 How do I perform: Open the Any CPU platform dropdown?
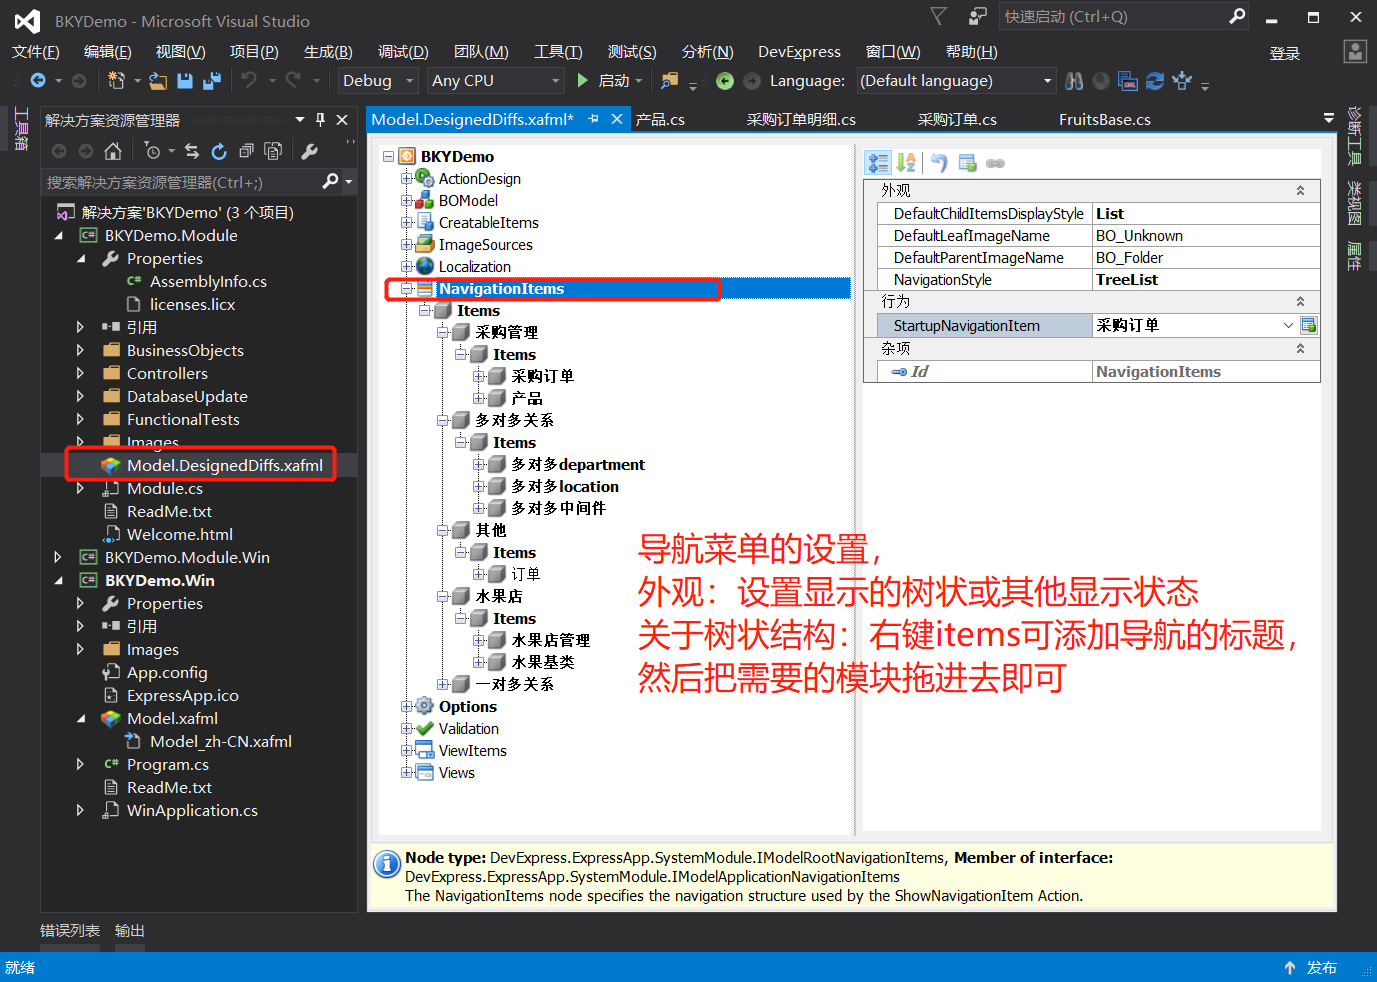pyautogui.click(x=496, y=81)
